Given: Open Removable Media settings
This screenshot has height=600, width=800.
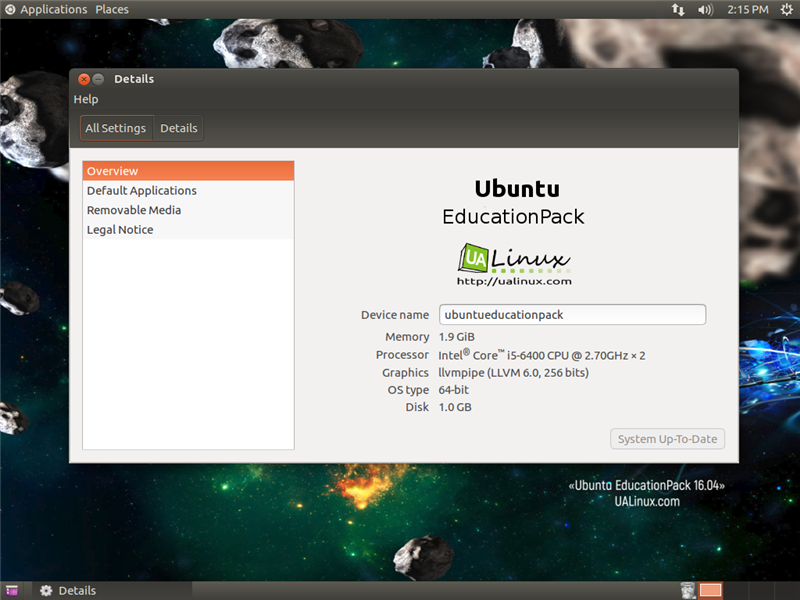Looking at the screenshot, I should pyautogui.click(x=188, y=210).
